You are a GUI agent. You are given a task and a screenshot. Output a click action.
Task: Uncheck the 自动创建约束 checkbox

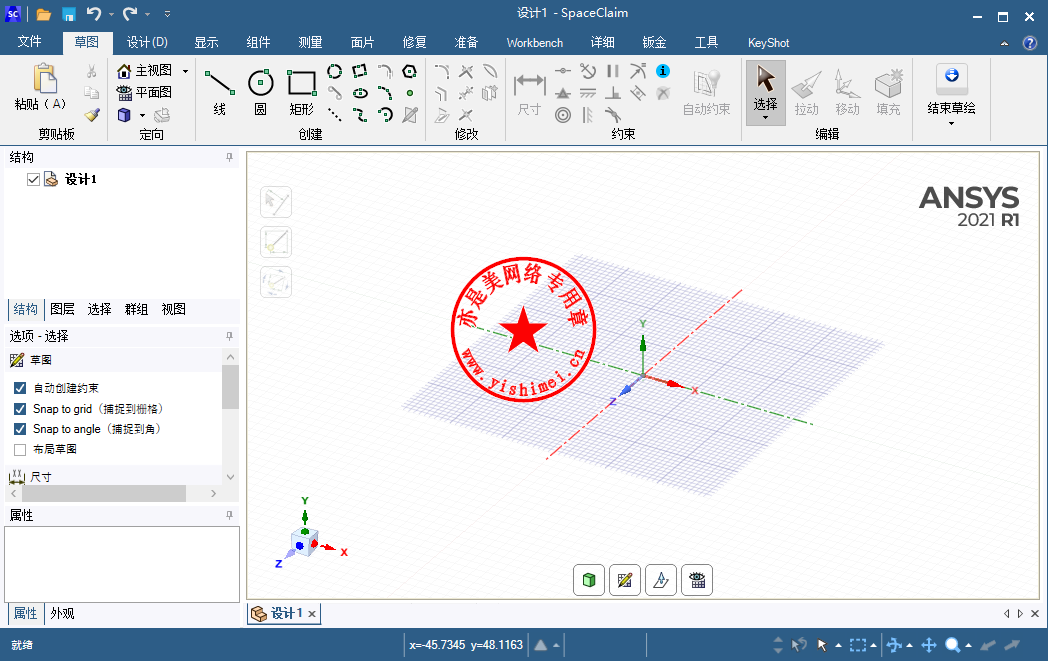pos(20,388)
